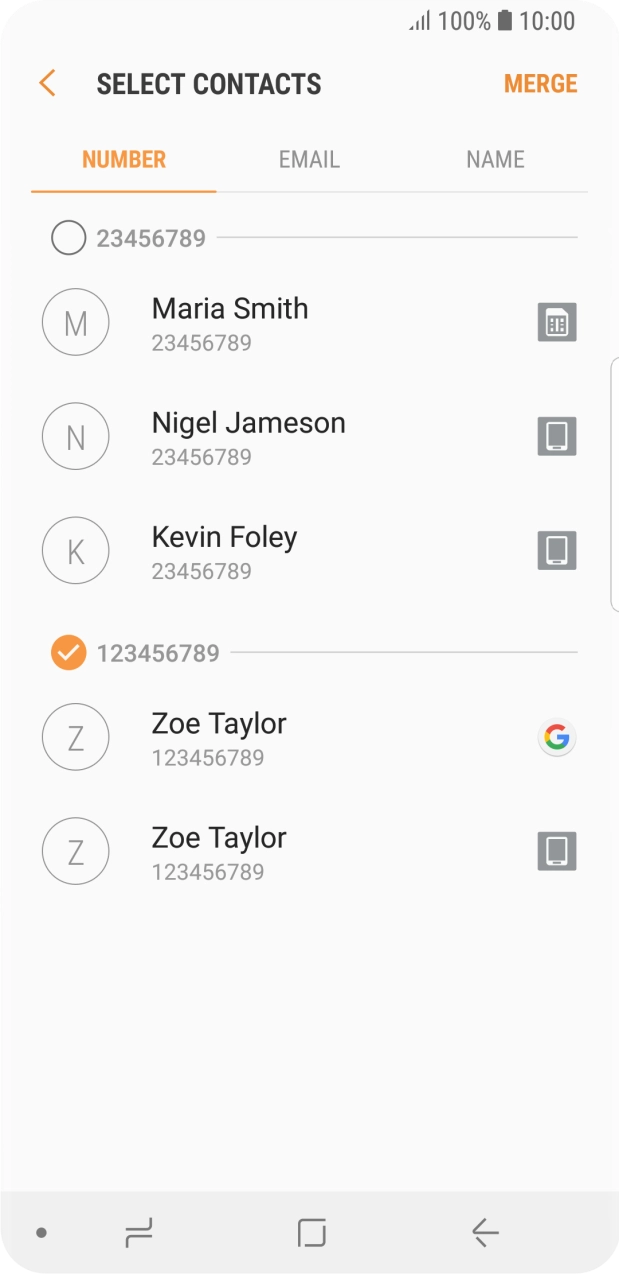Uncheck the 123456789 number group
Screen dimensions: 619x1274
68,653
